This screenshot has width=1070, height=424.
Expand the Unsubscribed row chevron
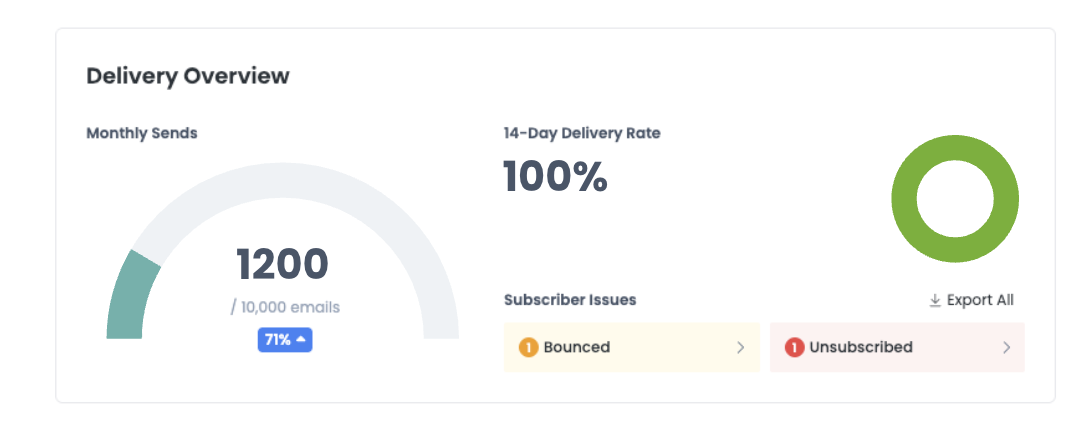tap(1006, 348)
